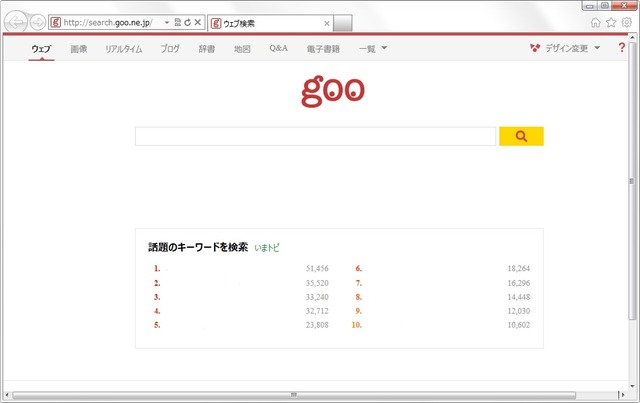Go to the browser Home icon

click(596, 22)
